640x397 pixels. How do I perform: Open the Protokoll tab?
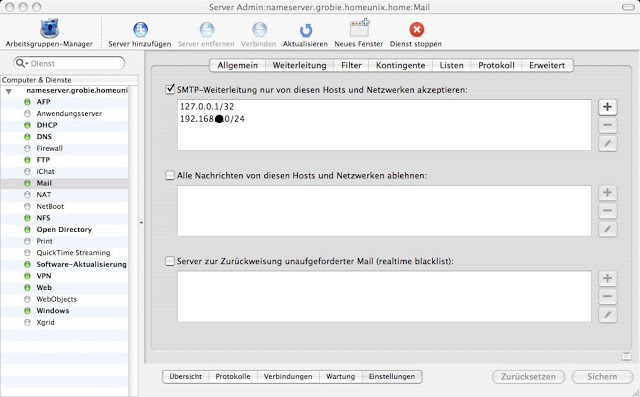496,65
